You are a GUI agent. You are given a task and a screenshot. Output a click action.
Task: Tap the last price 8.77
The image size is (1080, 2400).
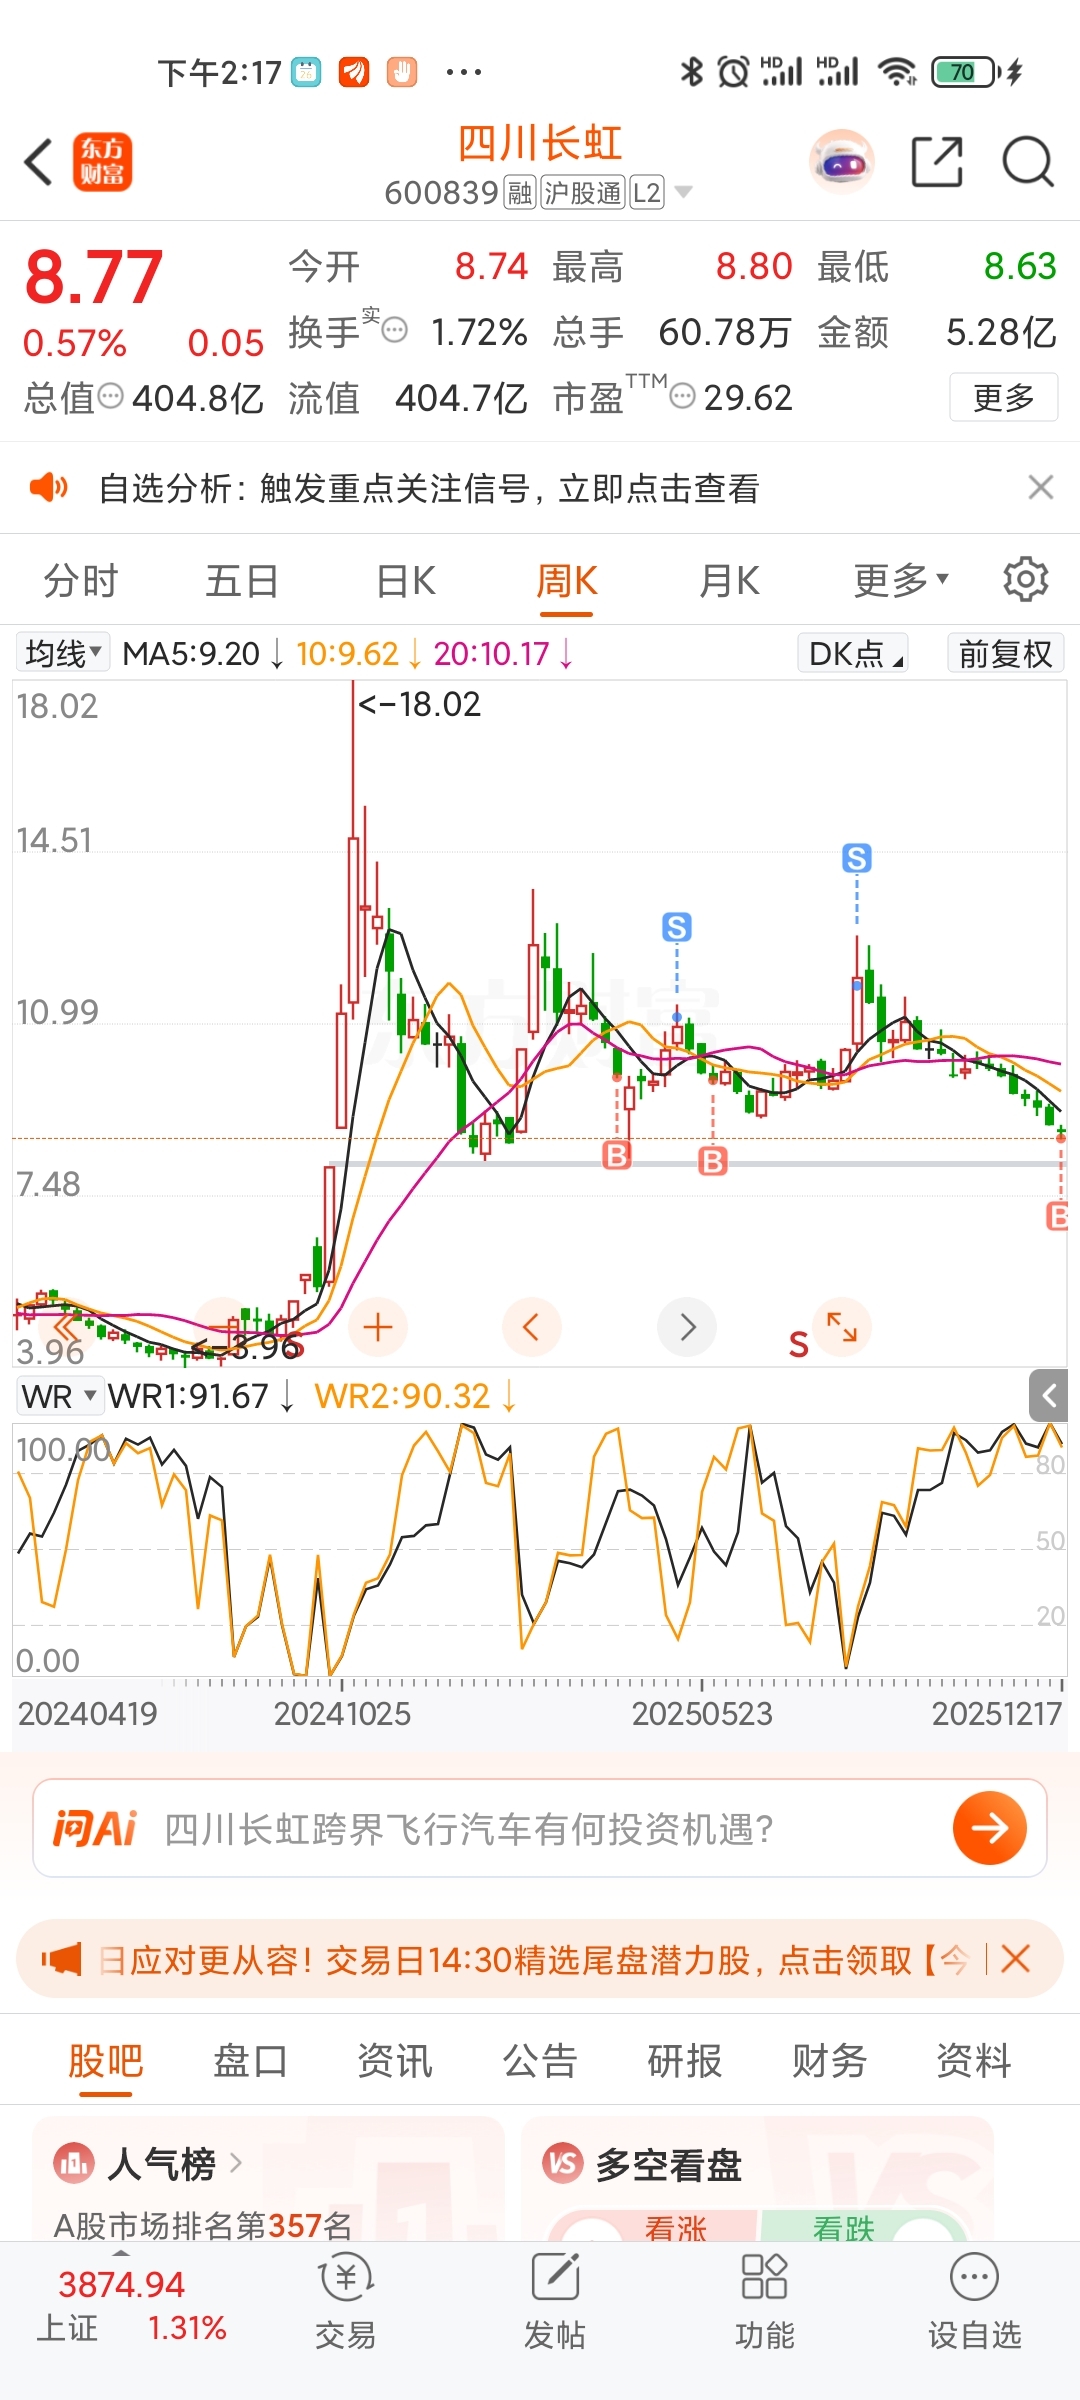point(93,277)
